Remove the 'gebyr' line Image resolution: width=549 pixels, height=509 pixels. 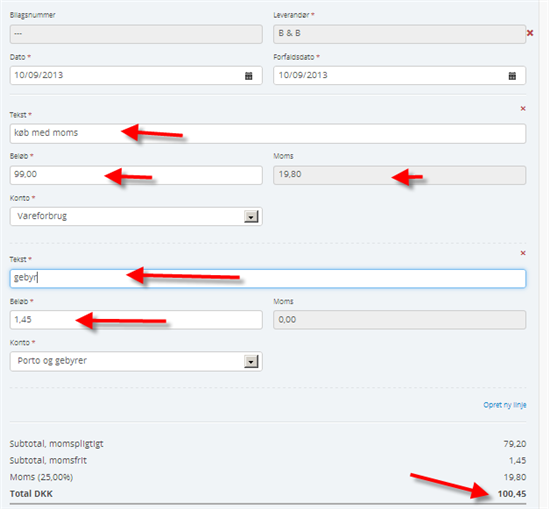[523, 253]
